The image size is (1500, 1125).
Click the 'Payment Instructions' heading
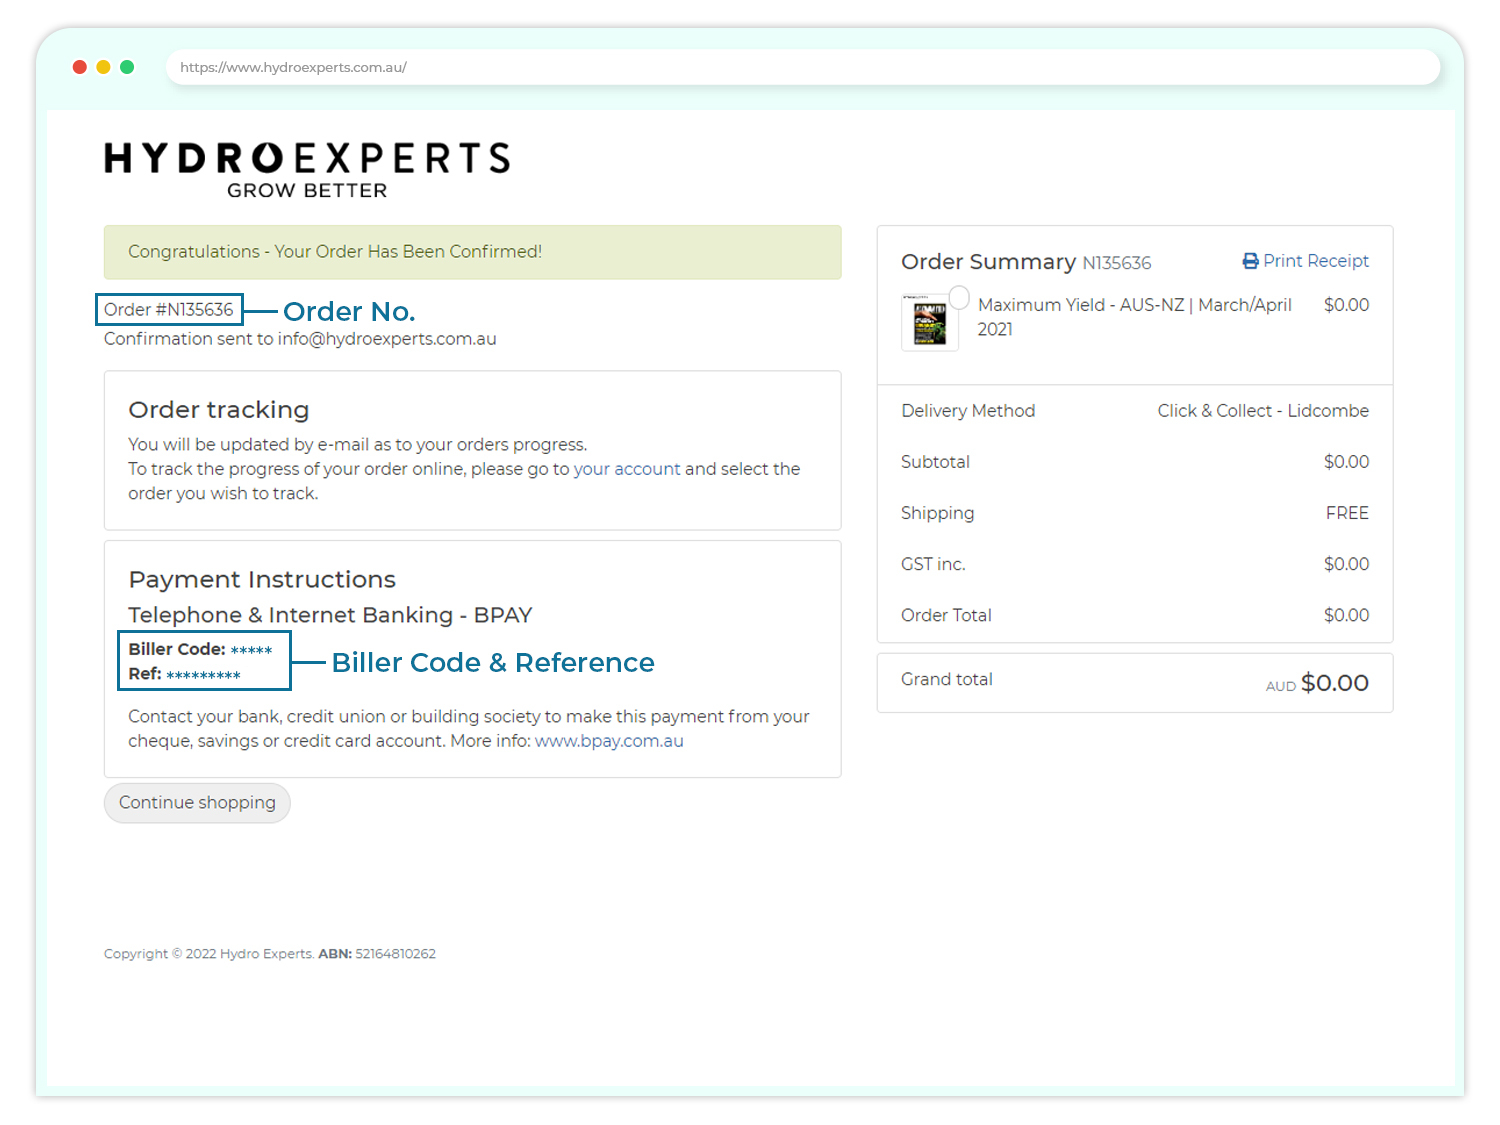[x=262, y=580]
